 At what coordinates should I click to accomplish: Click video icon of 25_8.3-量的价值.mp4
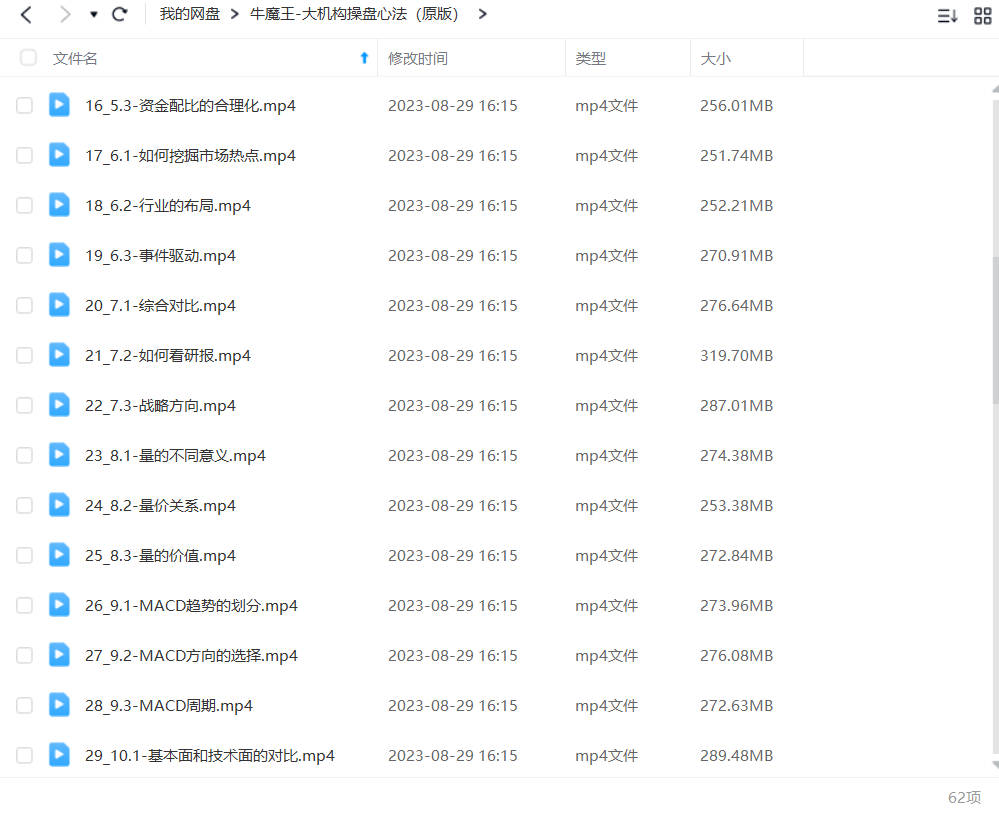59,555
